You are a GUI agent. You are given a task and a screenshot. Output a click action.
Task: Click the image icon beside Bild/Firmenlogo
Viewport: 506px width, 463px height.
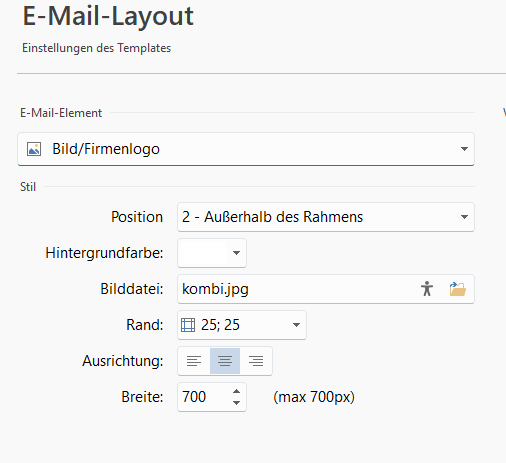[x=34, y=149]
